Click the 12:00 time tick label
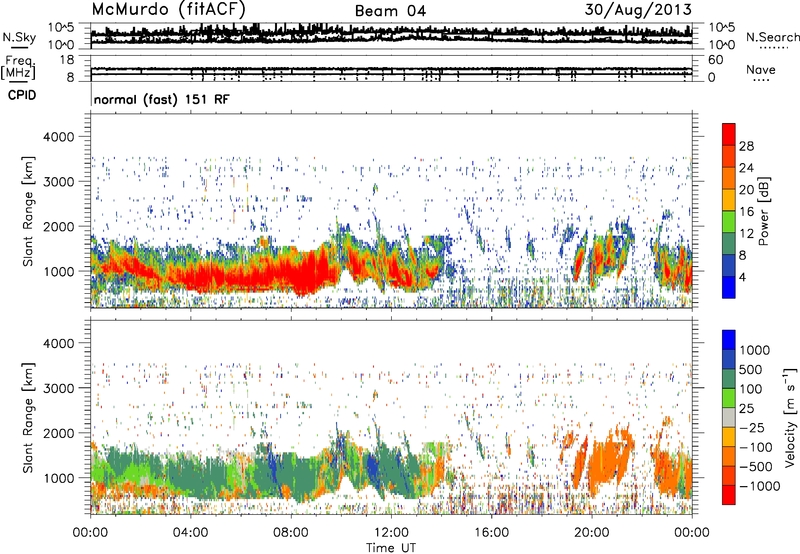Screen dimensions: 800x554 coord(391,533)
